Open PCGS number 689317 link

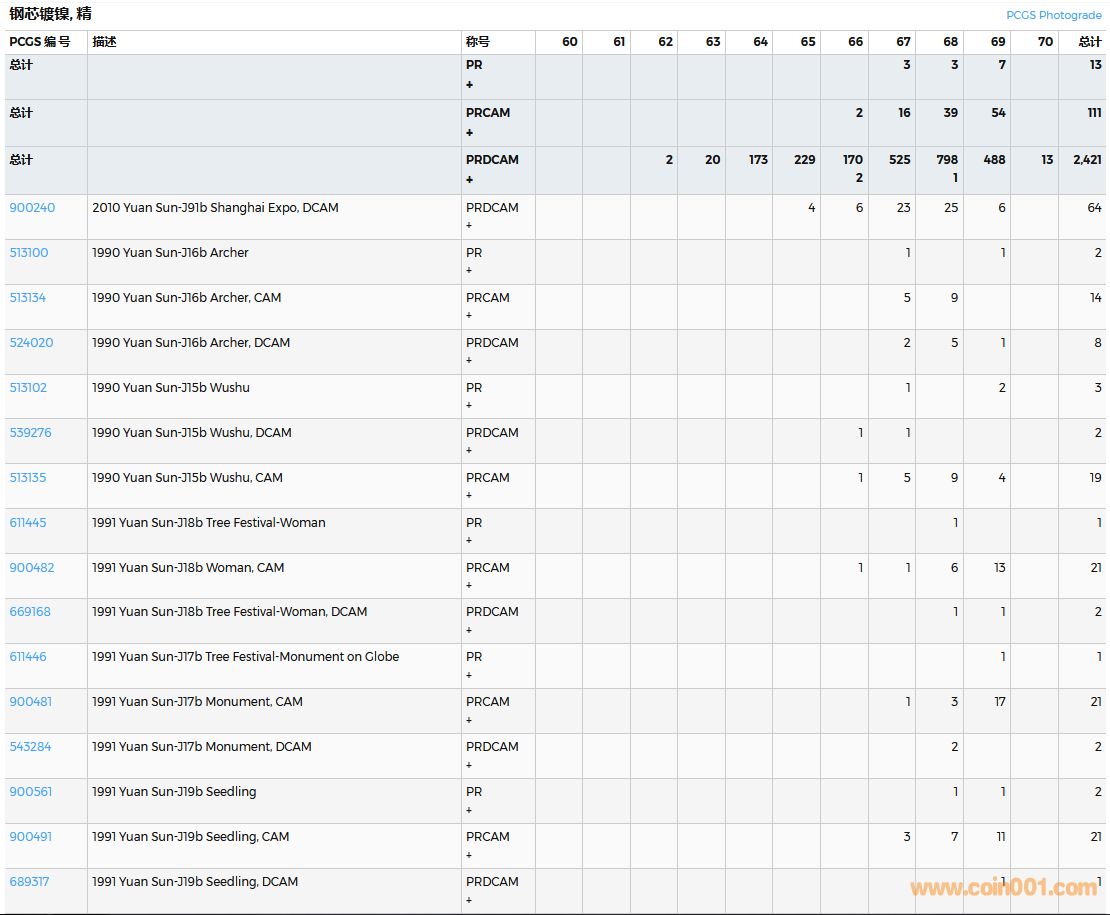(x=29, y=882)
